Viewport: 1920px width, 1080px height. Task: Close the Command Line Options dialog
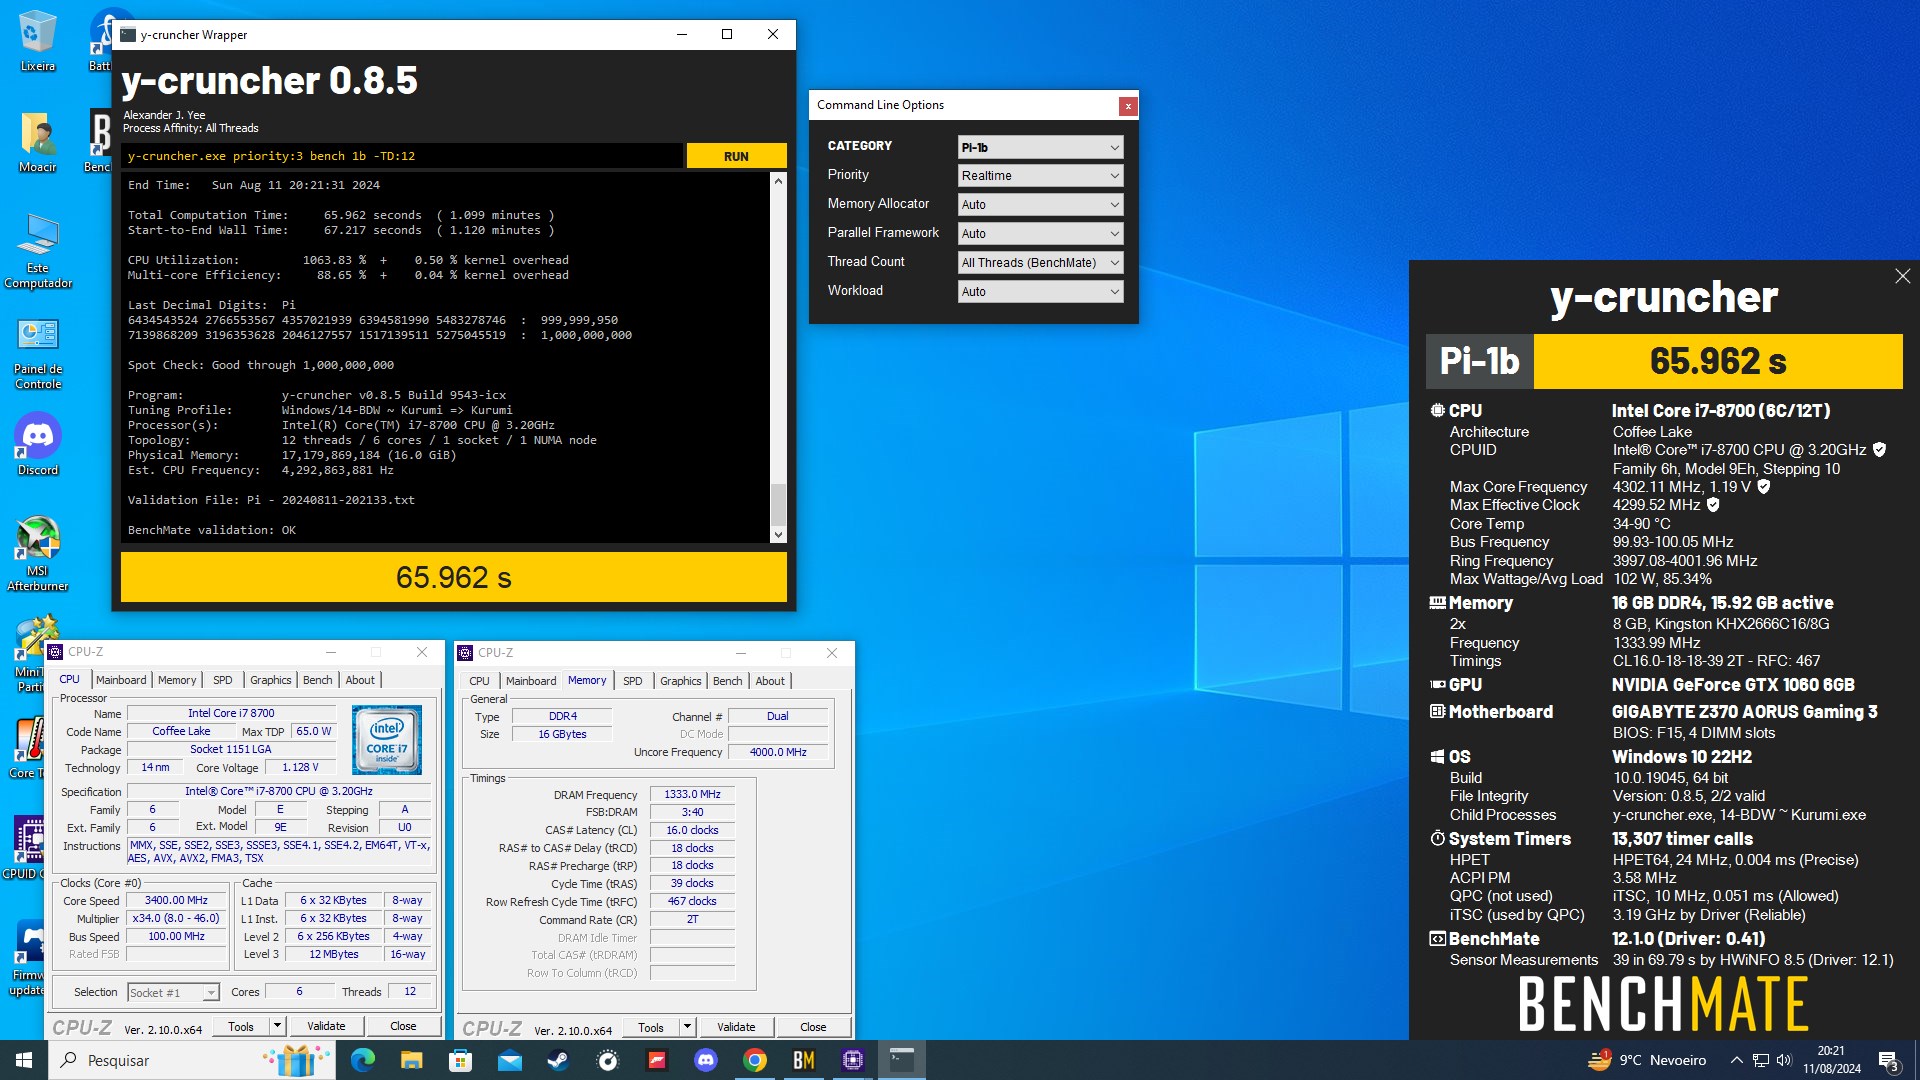pyautogui.click(x=1128, y=105)
